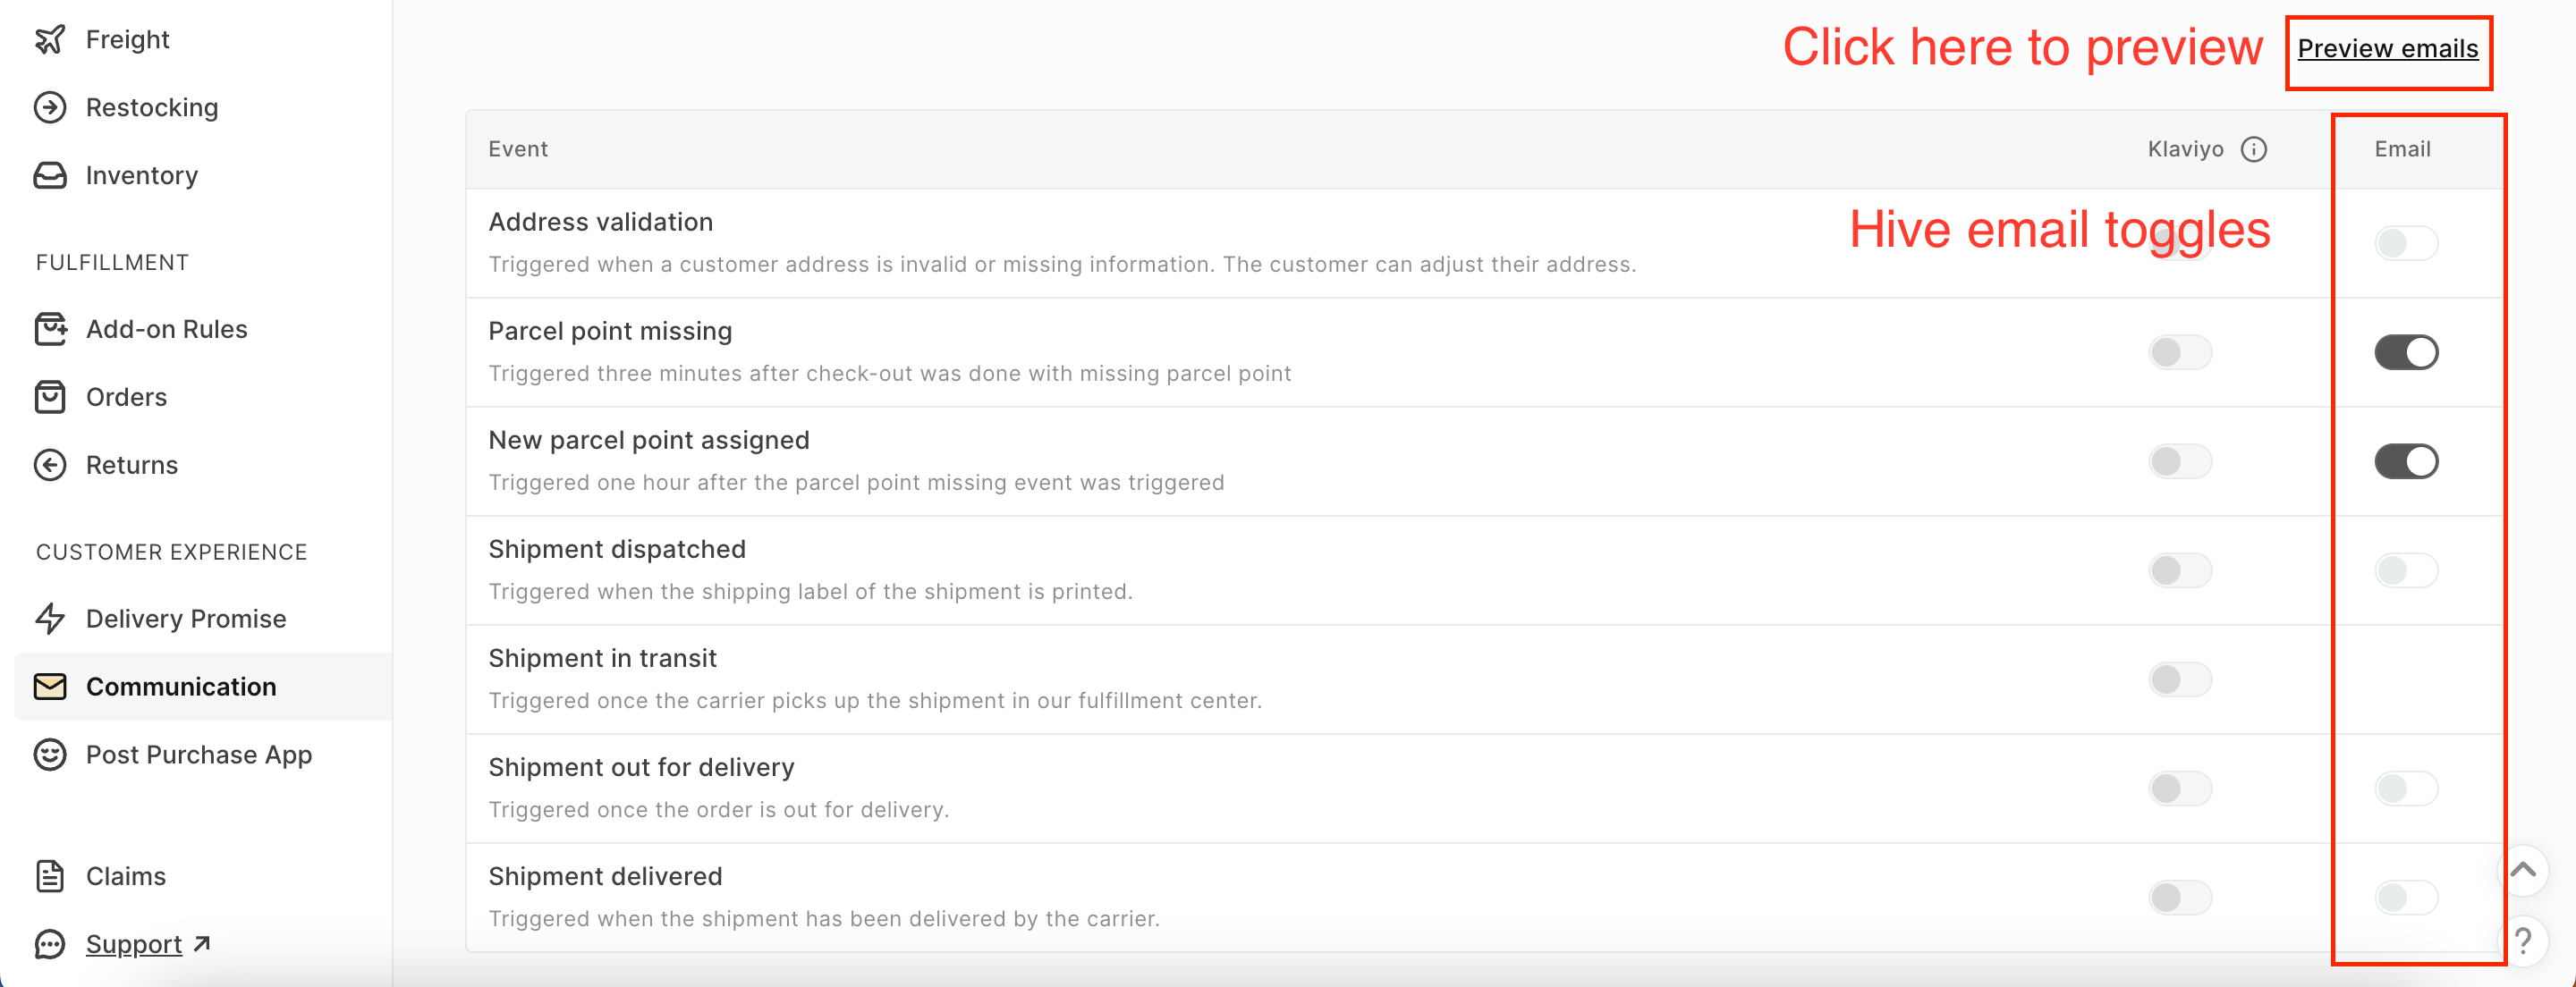Enable Address validation email toggle
The image size is (2576, 987).
pyautogui.click(x=2406, y=243)
